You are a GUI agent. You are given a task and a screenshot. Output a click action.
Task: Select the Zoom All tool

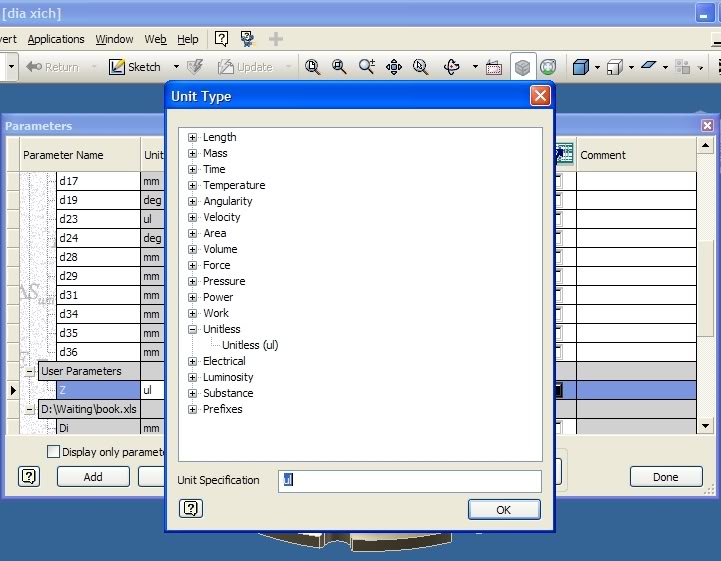312,67
